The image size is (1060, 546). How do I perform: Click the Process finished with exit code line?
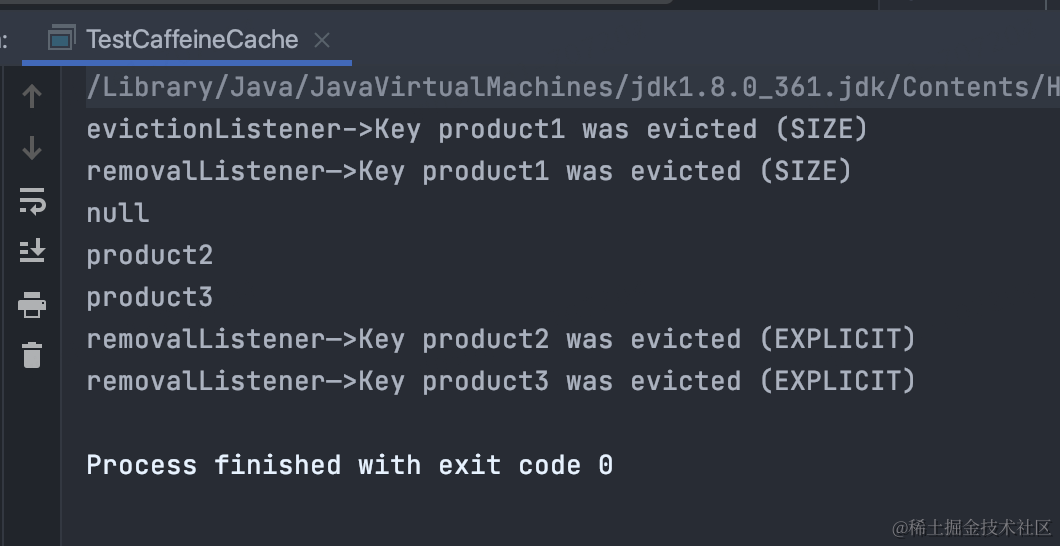350,466
